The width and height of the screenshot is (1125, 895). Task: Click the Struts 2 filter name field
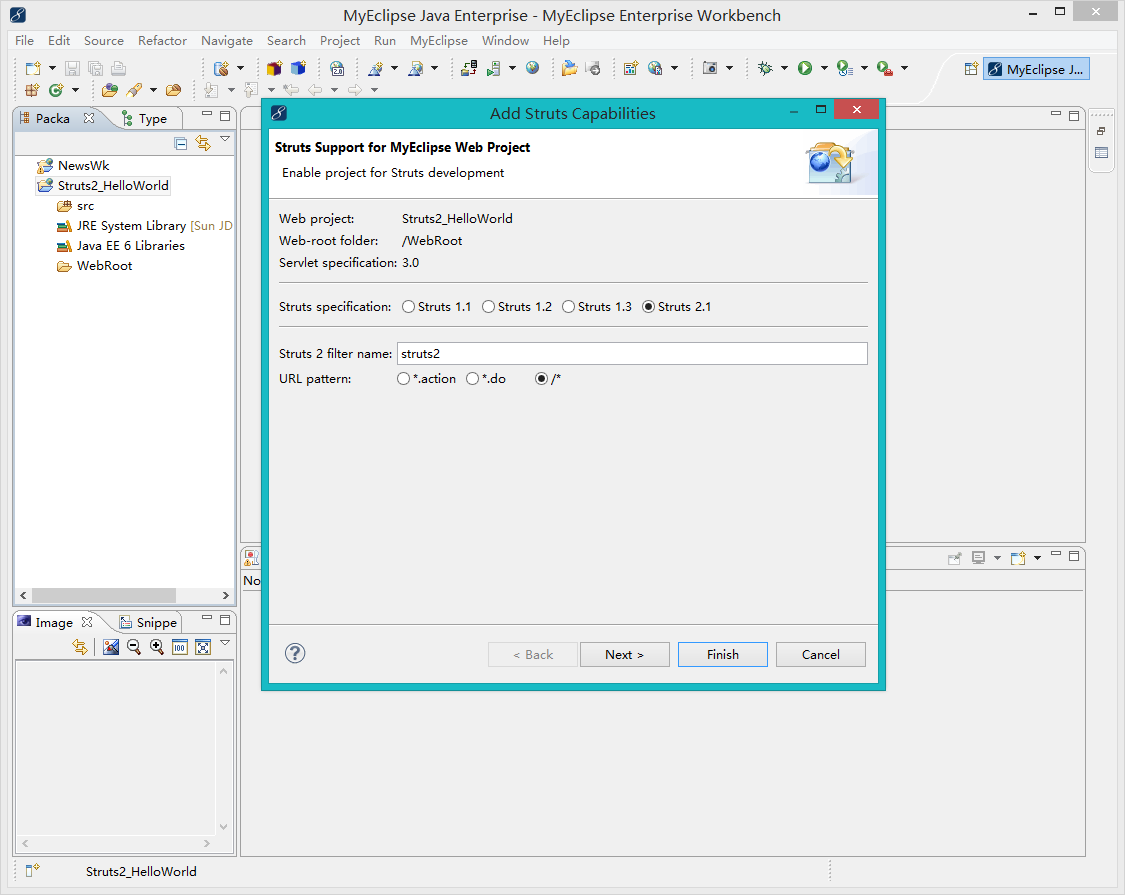(632, 353)
